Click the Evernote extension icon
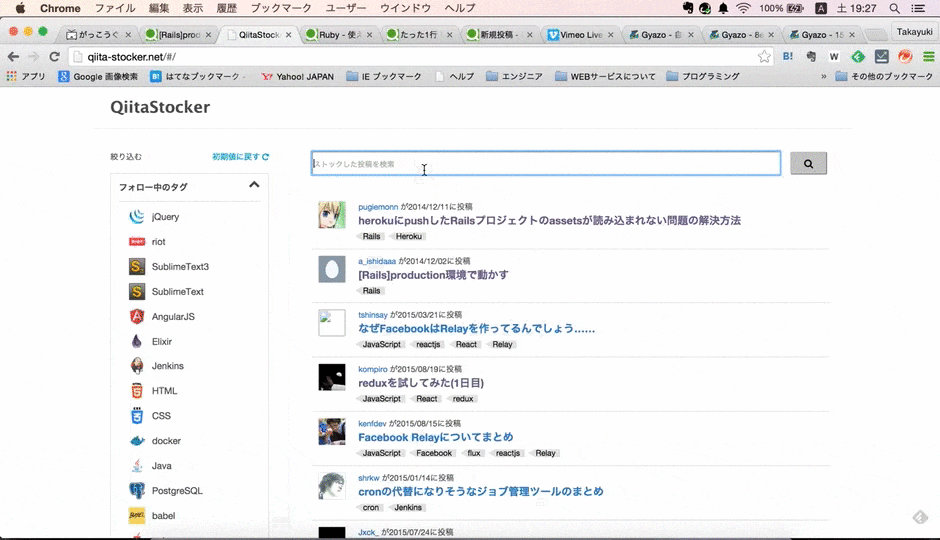Viewport: 940px width, 540px height. 811,56
